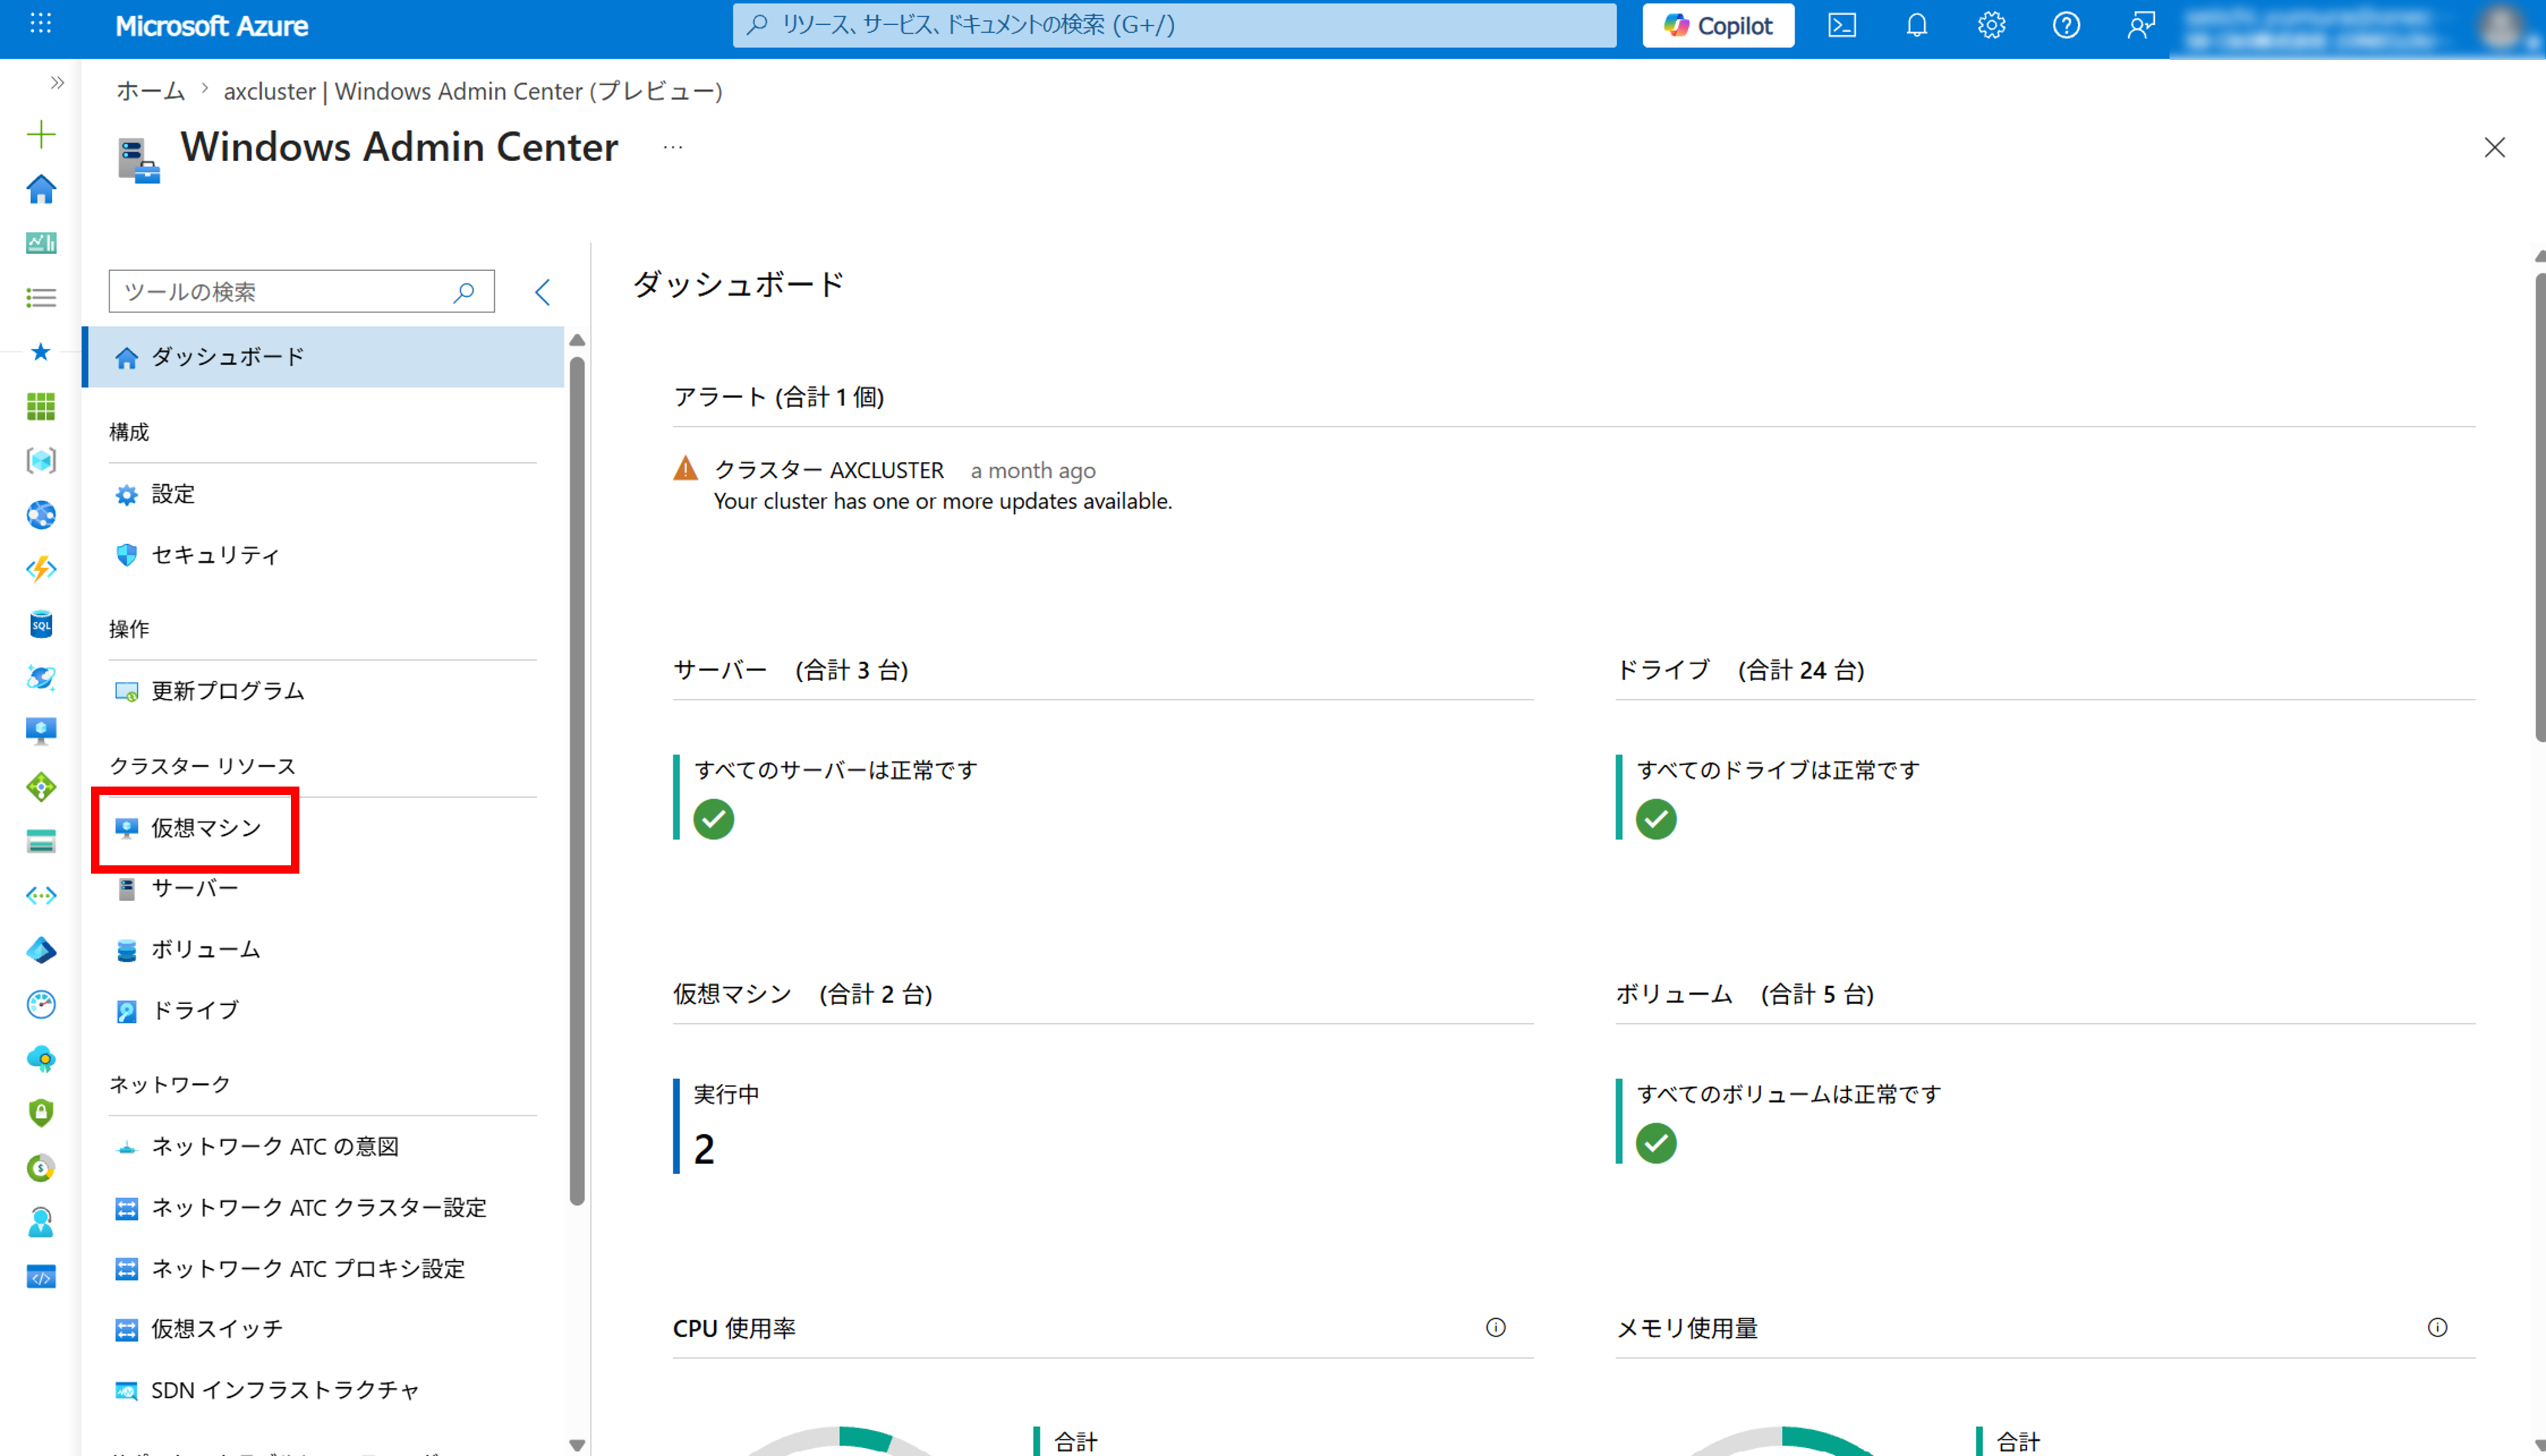
Task: Open Microsoft Entra ID icon in sidebar
Action: (41, 950)
